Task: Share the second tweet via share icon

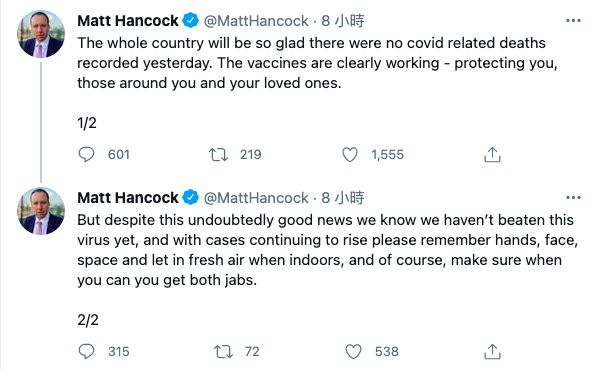Action: pyautogui.click(x=492, y=351)
